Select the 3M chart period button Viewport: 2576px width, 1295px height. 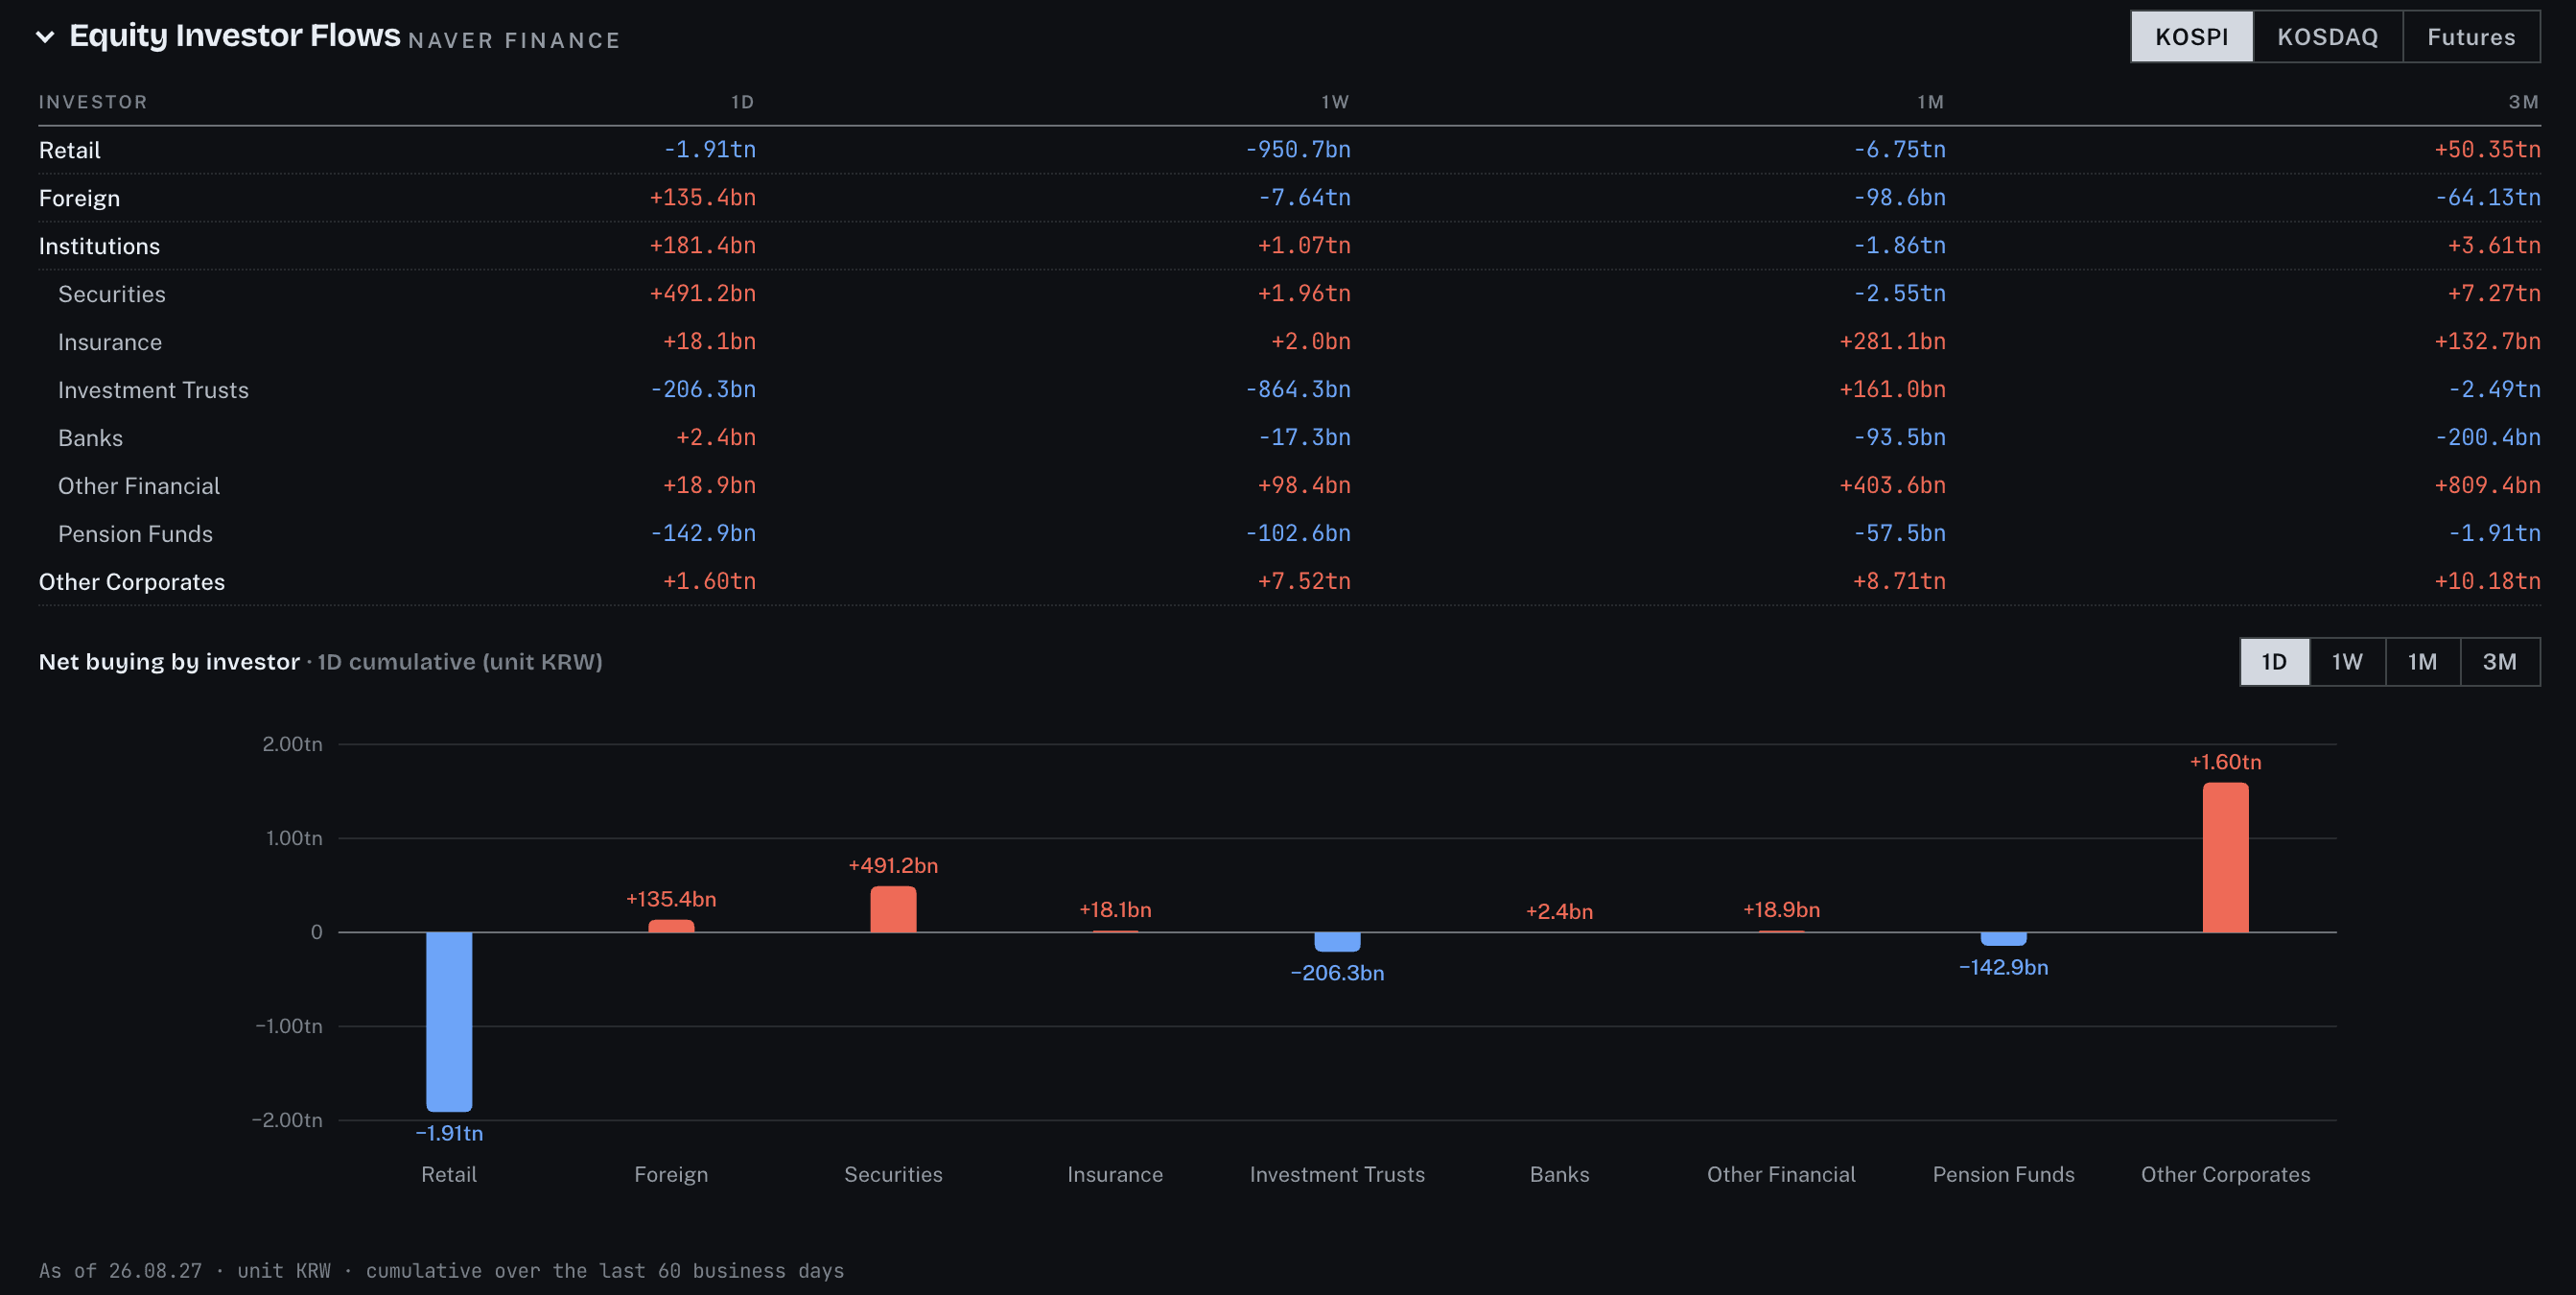pyautogui.click(x=2499, y=662)
